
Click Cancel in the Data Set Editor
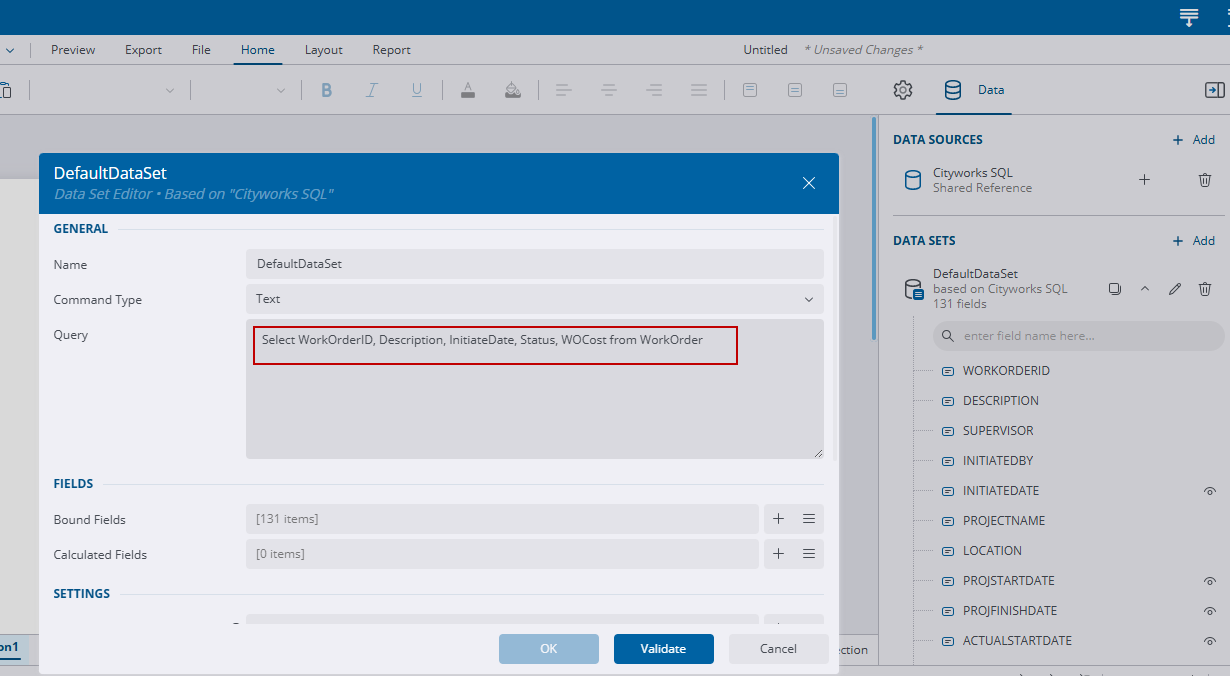(x=778, y=648)
